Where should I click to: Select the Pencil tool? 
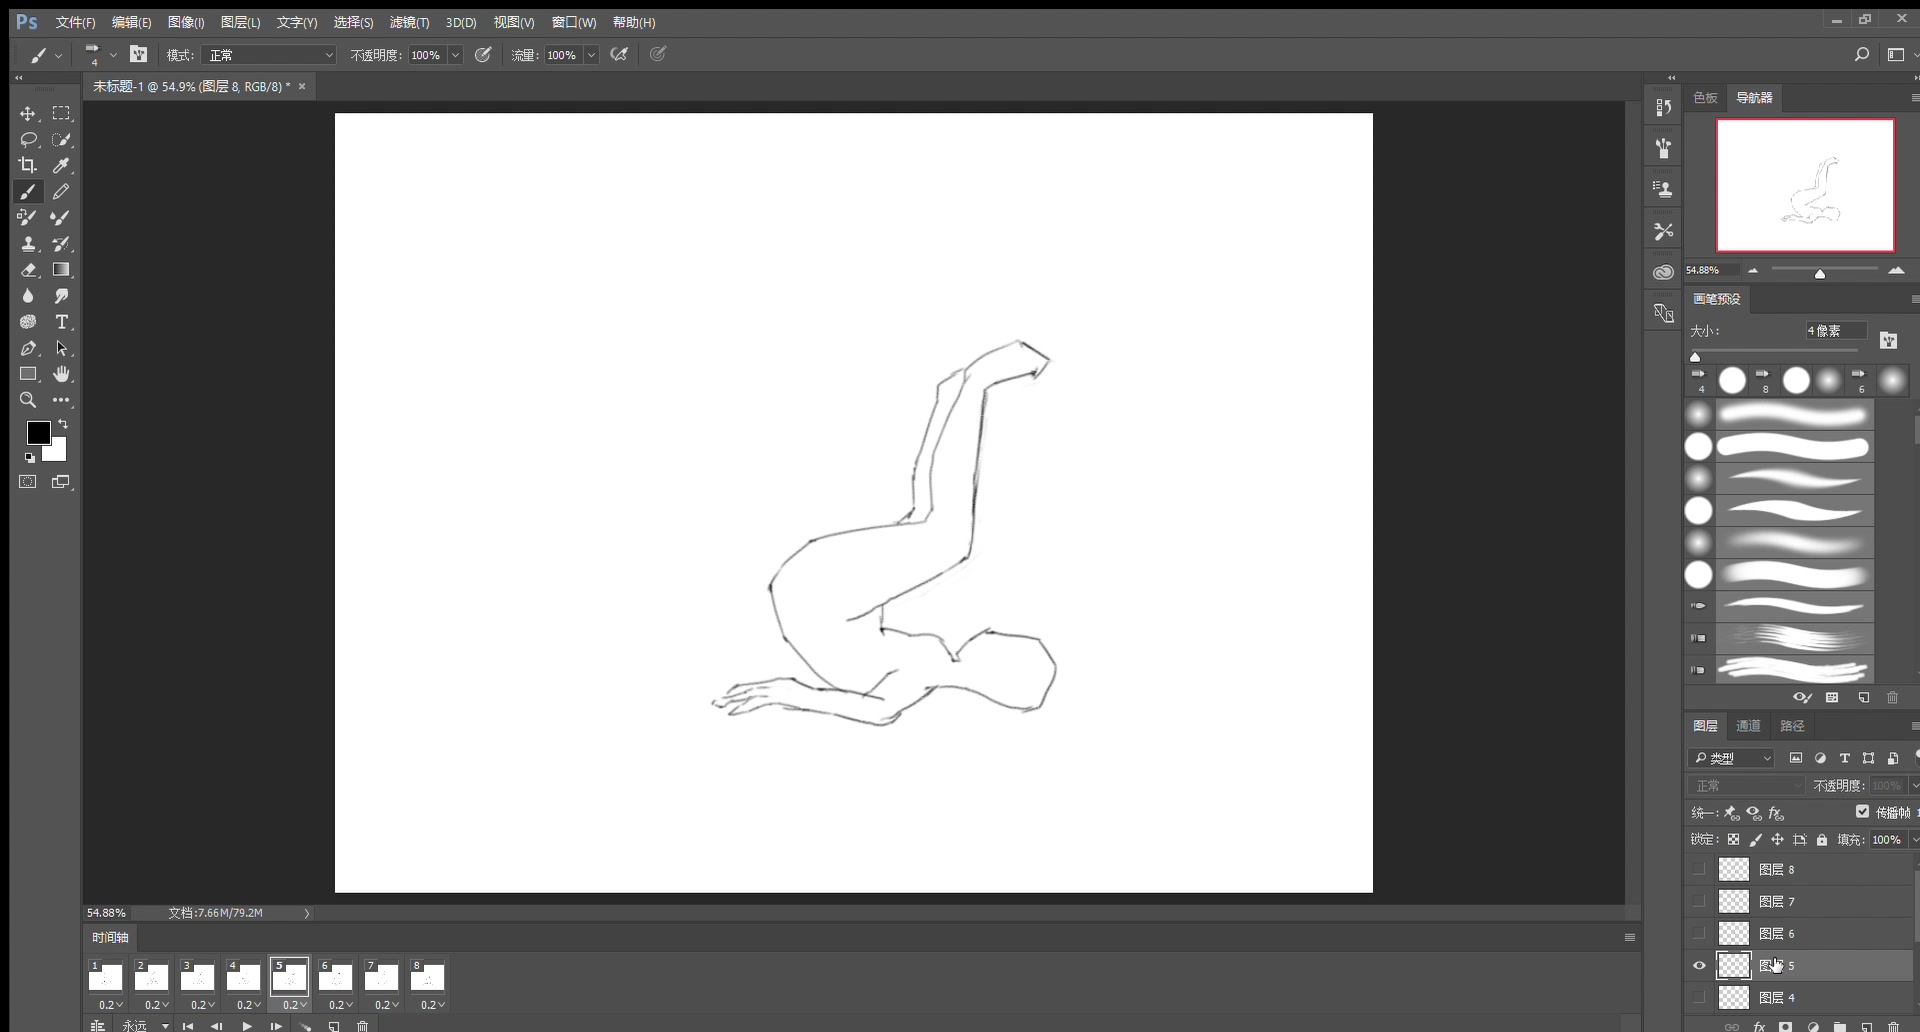pyautogui.click(x=62, y=192)
